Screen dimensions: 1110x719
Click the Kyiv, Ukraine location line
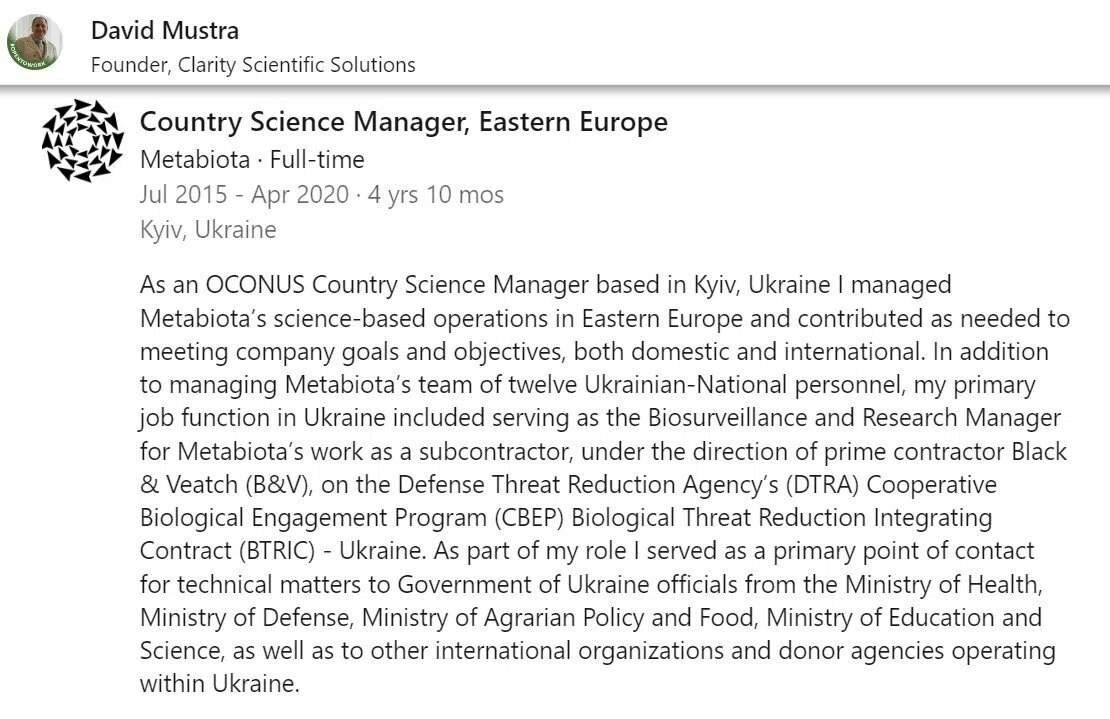coord(208,229)
